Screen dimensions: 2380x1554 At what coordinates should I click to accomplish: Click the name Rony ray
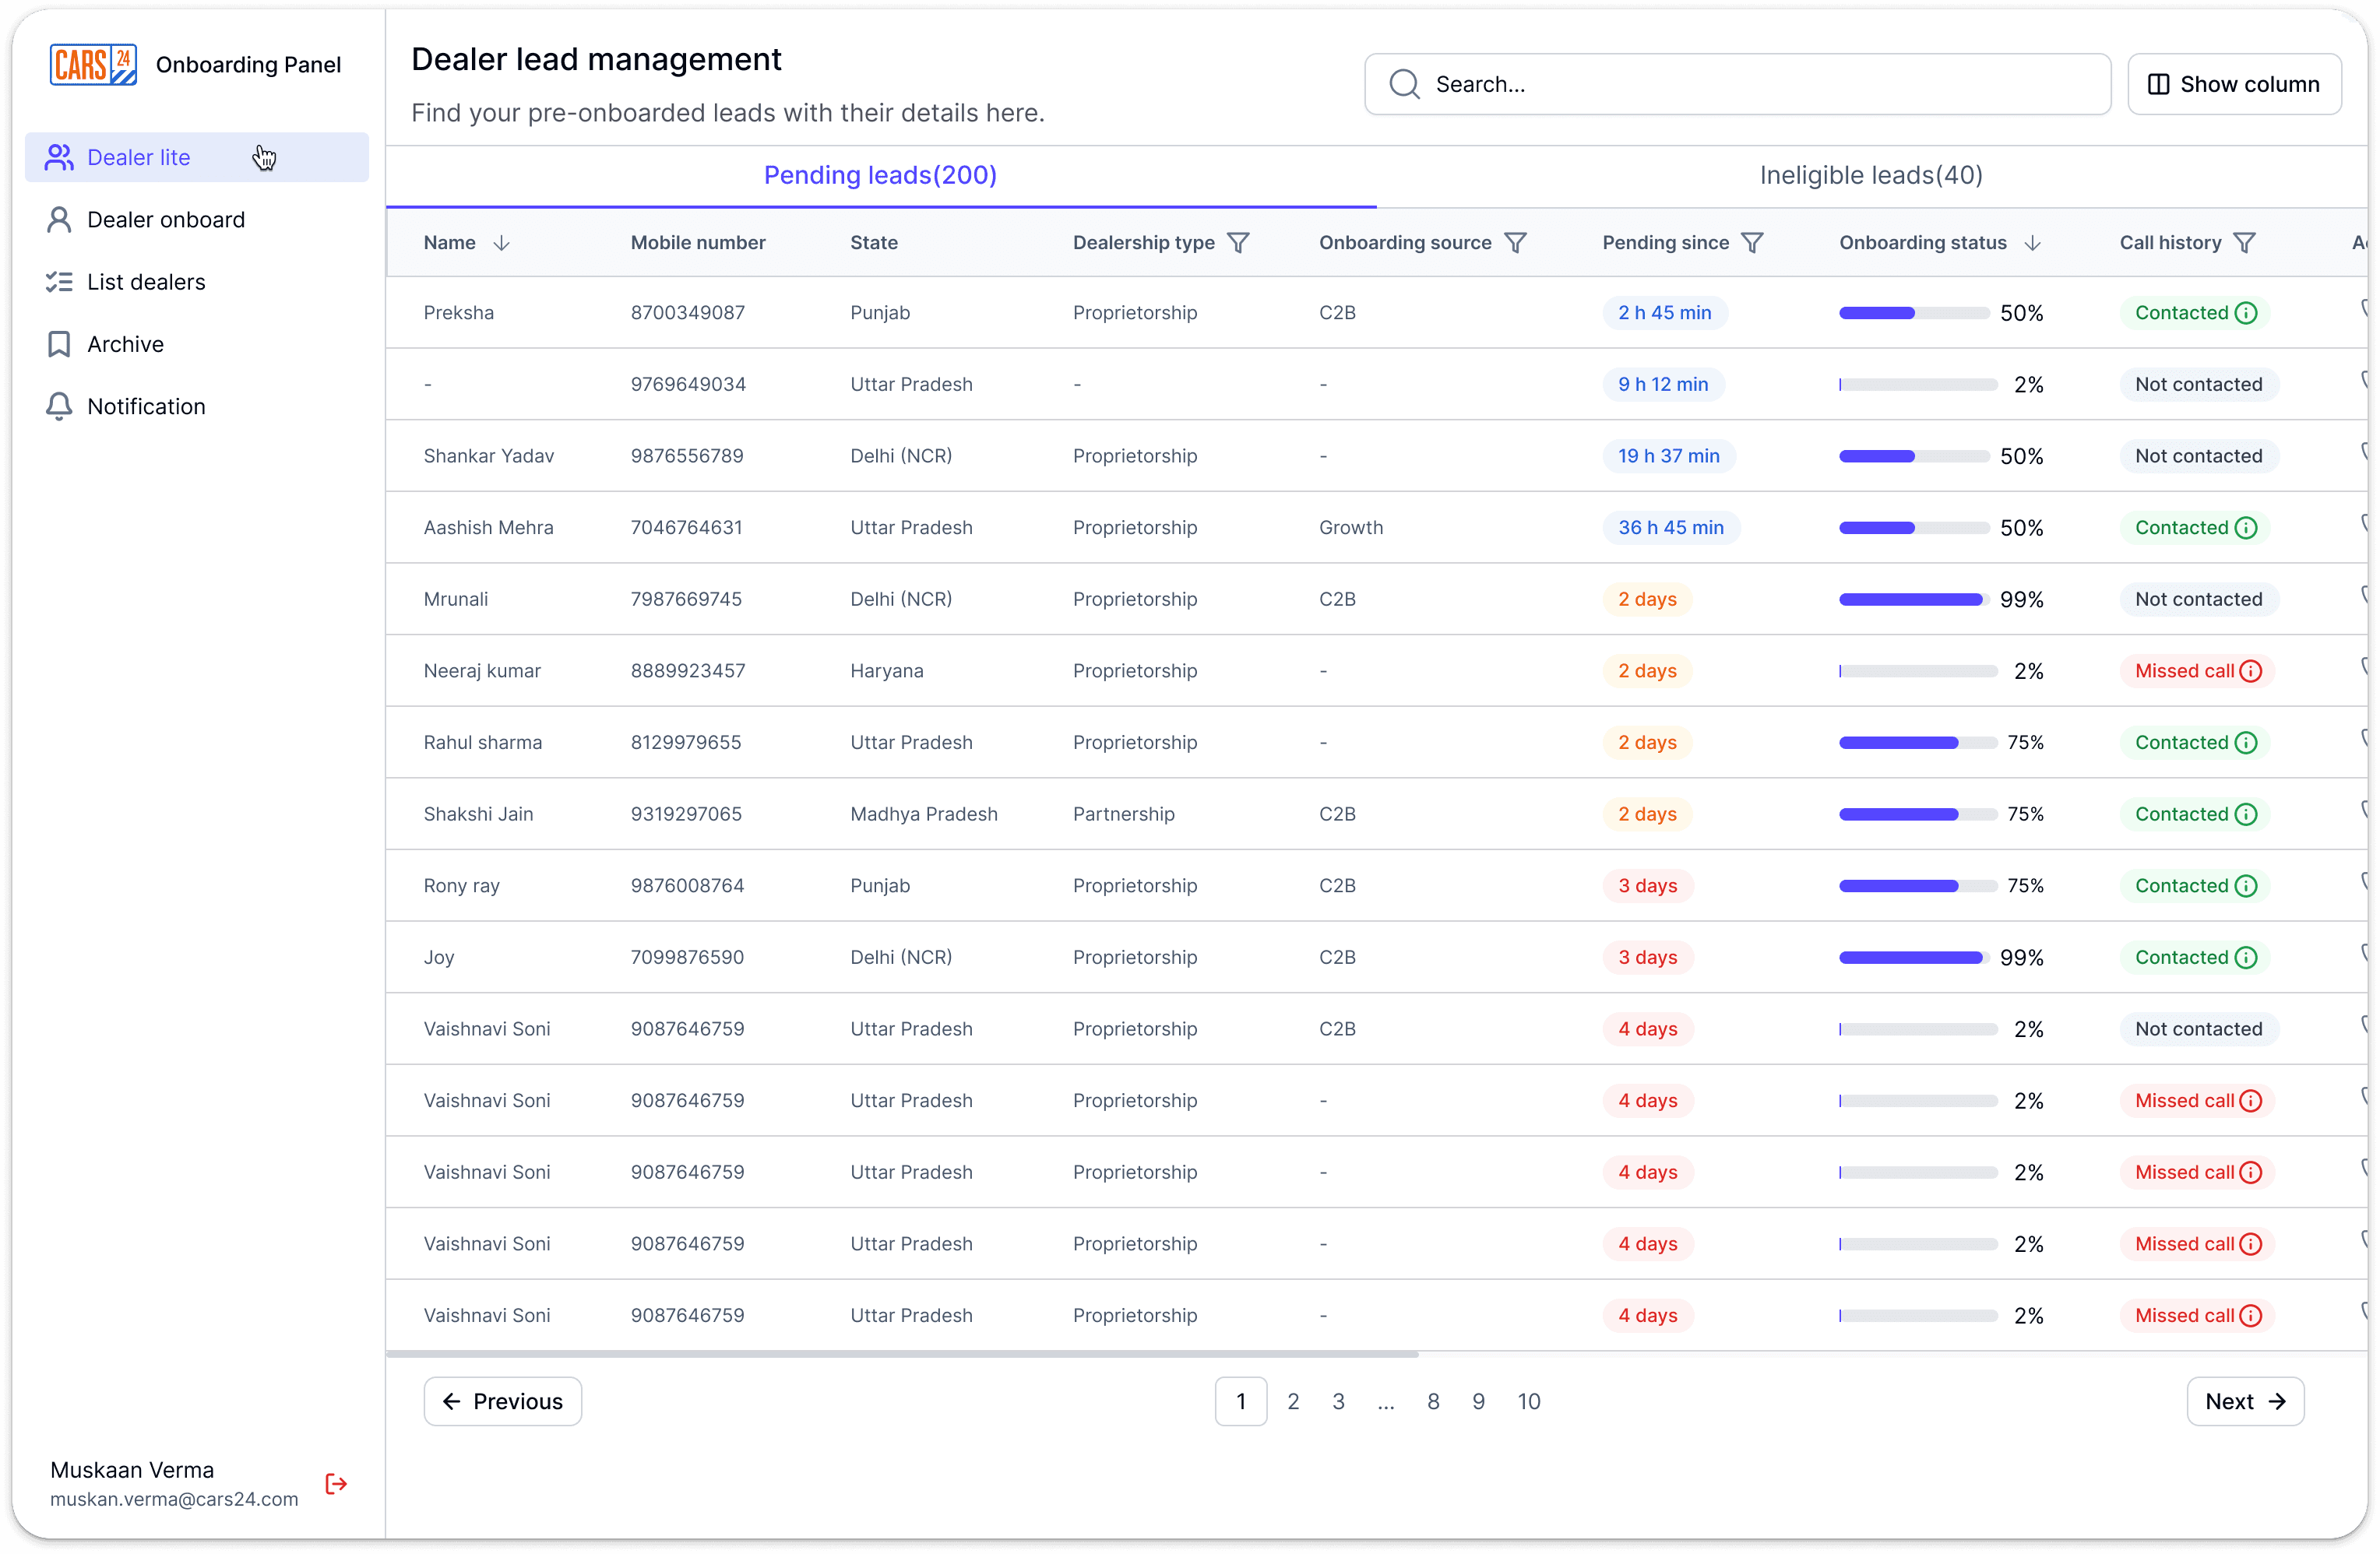click(x=461, y=886)
